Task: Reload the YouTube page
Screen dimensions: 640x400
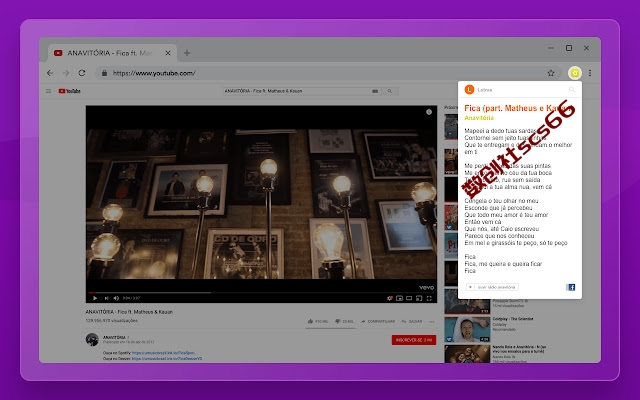Action: click(82, 73)
